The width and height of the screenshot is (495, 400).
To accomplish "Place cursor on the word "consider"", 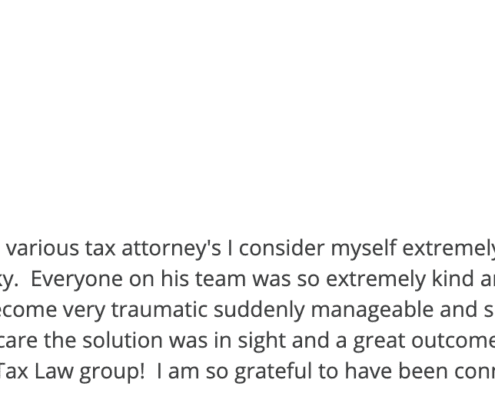I will pyautogui.click(x=282, y=248).
